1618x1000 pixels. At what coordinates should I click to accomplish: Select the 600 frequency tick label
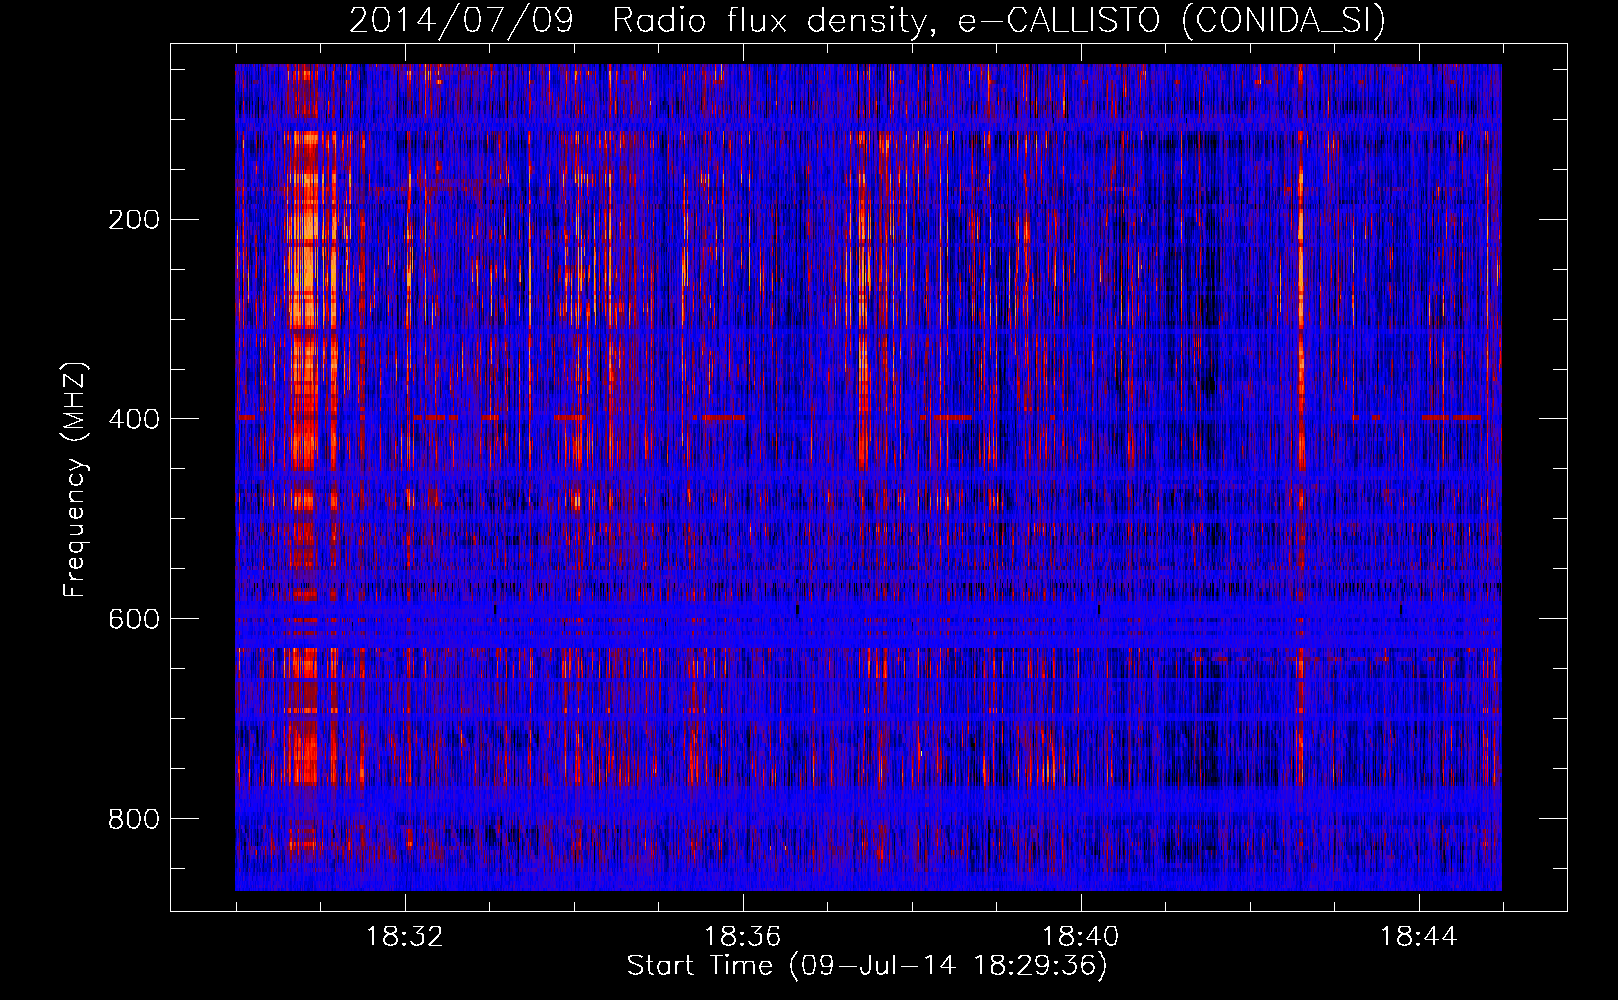[x=134, y=619]
